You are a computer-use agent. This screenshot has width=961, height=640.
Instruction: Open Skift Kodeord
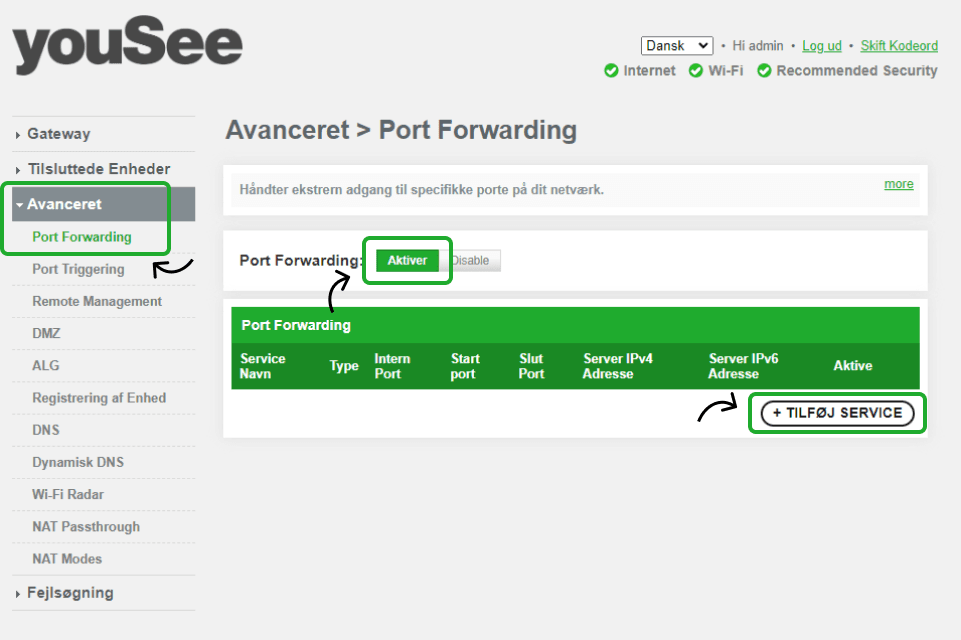click(x=898, y=46)
